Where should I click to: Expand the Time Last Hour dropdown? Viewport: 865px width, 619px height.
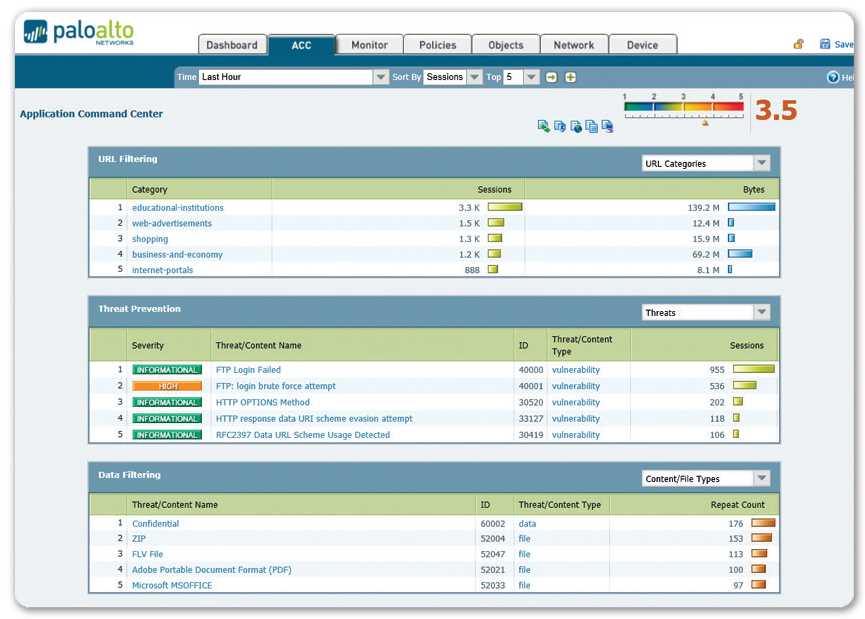tap(380, 77)
